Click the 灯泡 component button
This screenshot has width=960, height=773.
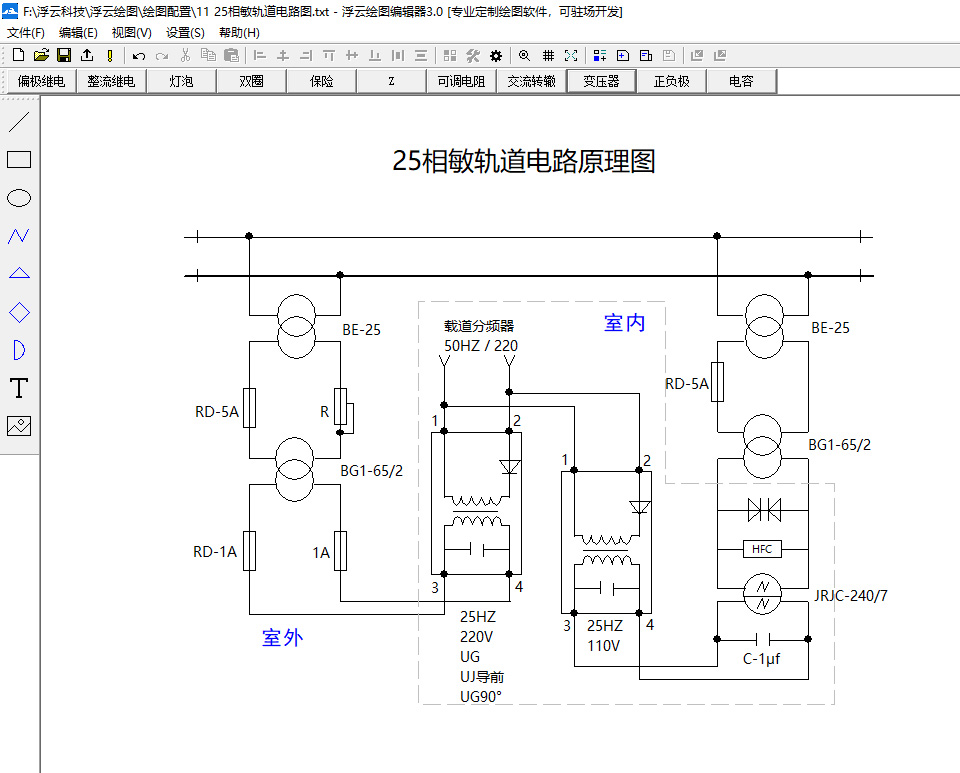(x=181, y=81)
